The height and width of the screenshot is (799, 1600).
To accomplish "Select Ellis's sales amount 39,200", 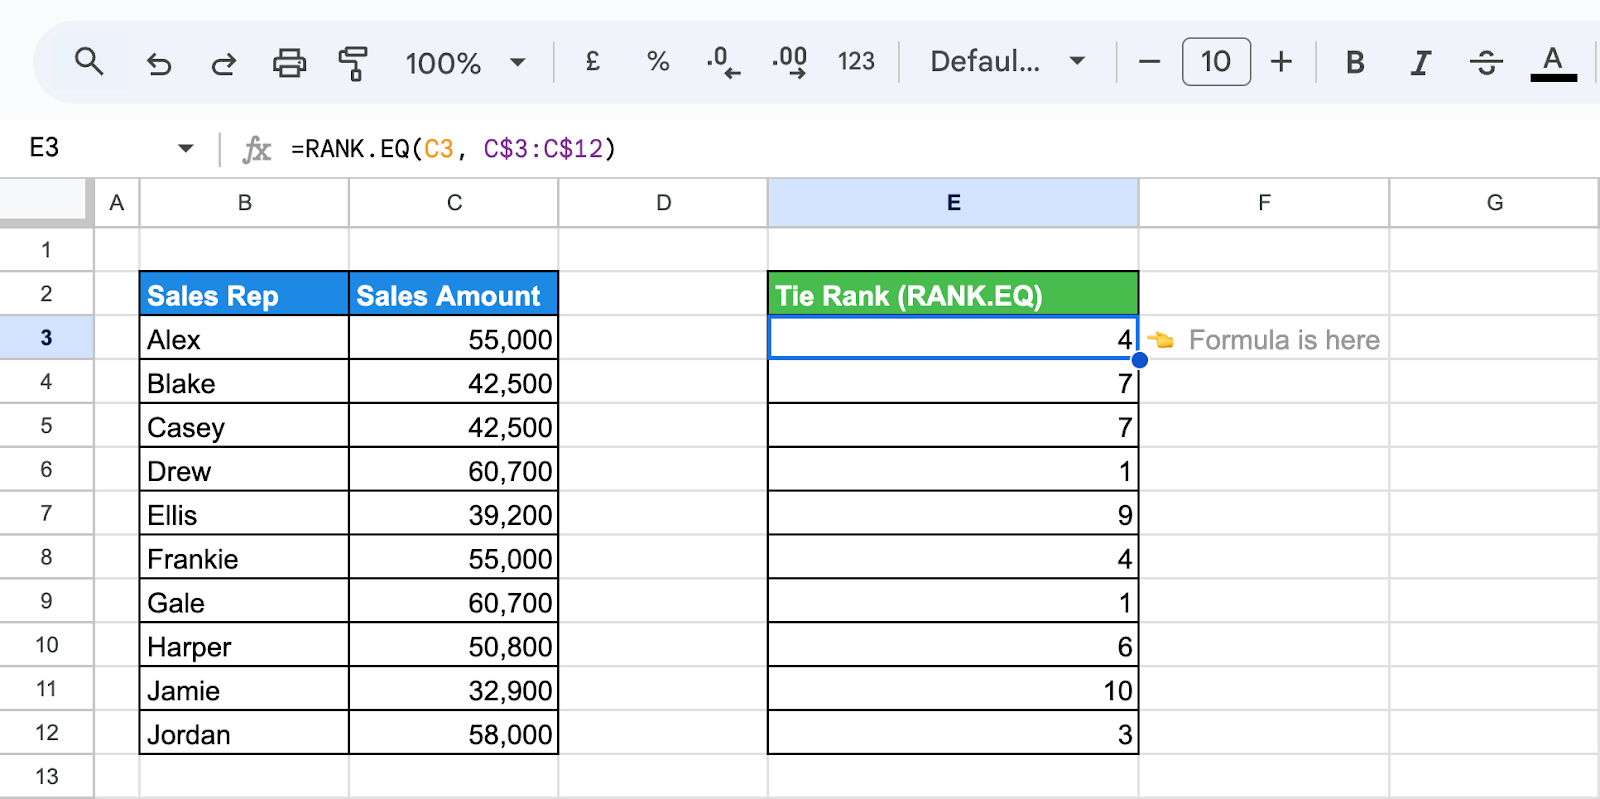I will click(454, 514).
